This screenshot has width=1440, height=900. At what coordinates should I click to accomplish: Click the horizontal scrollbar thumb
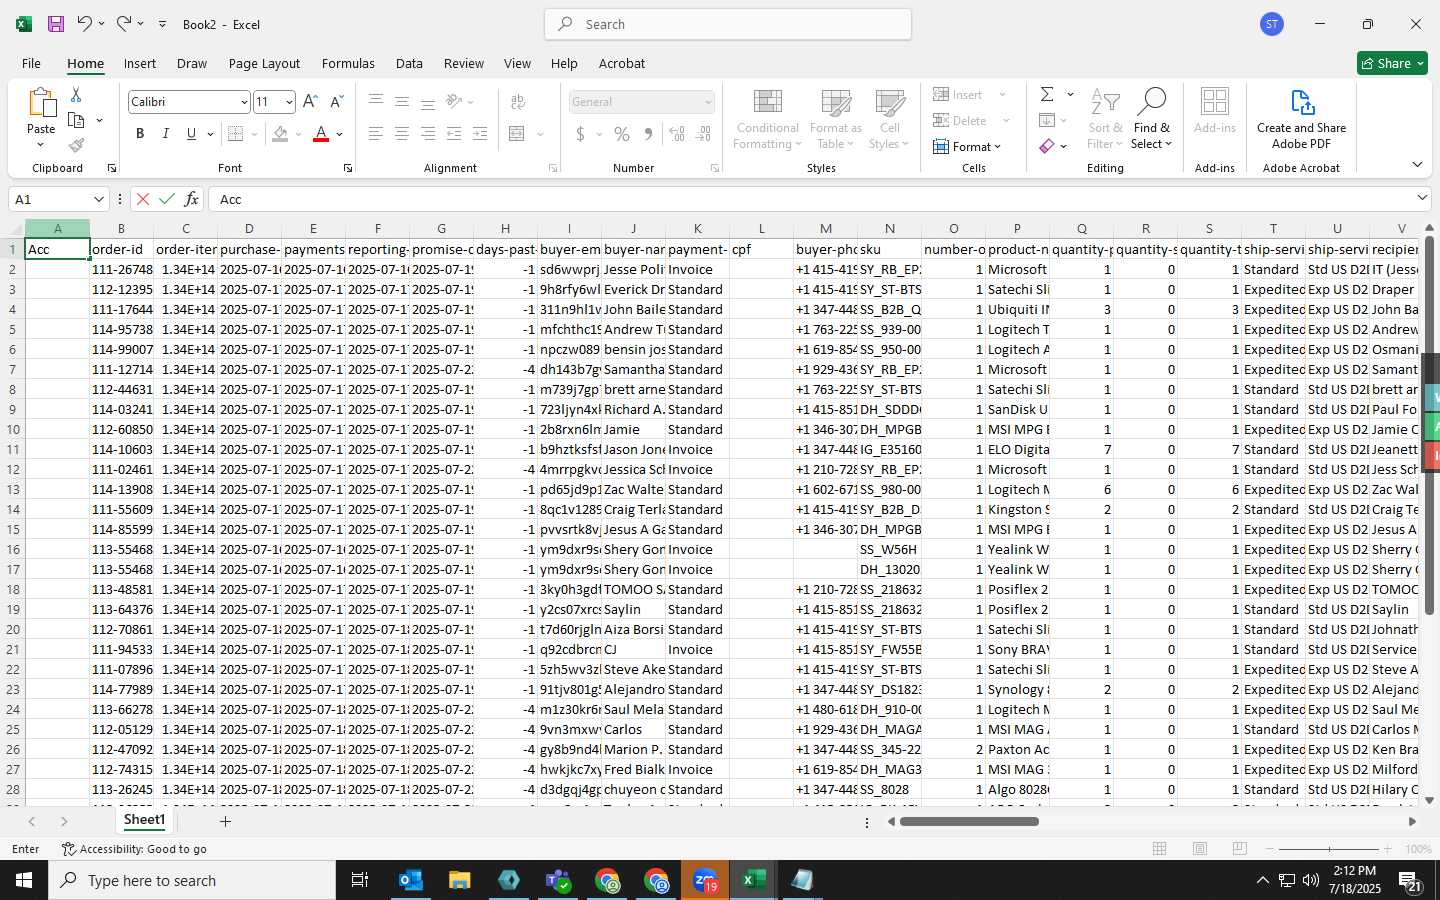[969, 822]
